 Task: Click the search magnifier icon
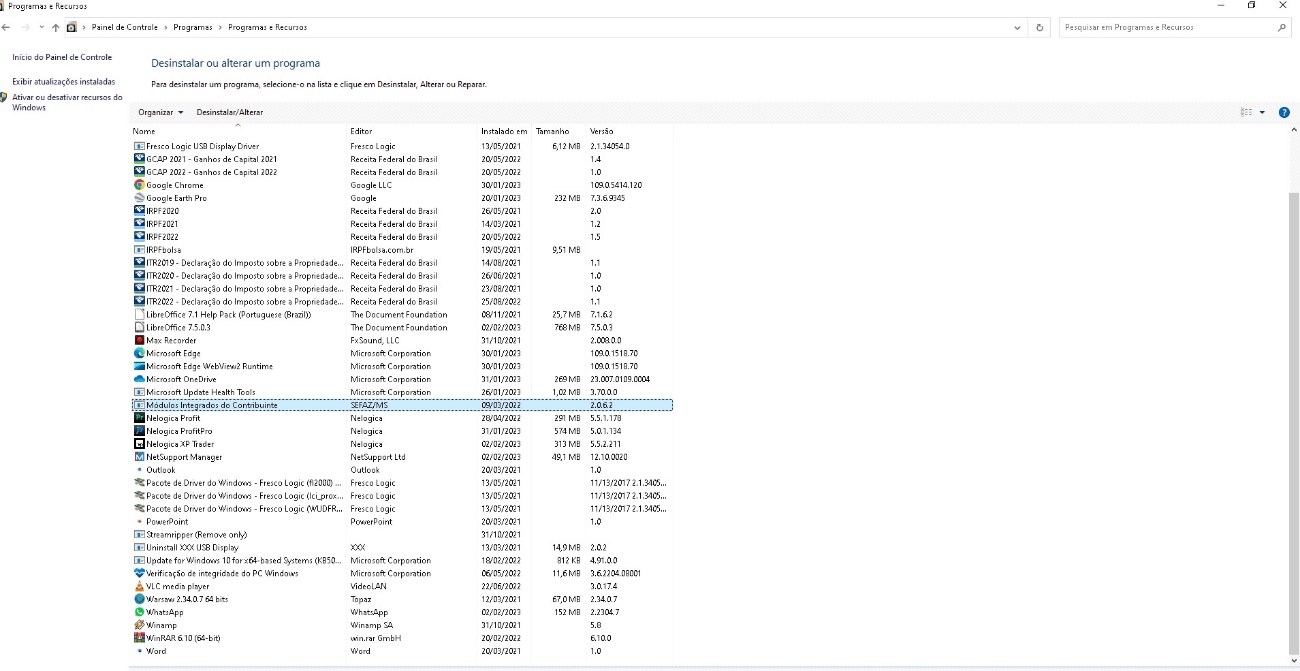tap(1283, 28)
